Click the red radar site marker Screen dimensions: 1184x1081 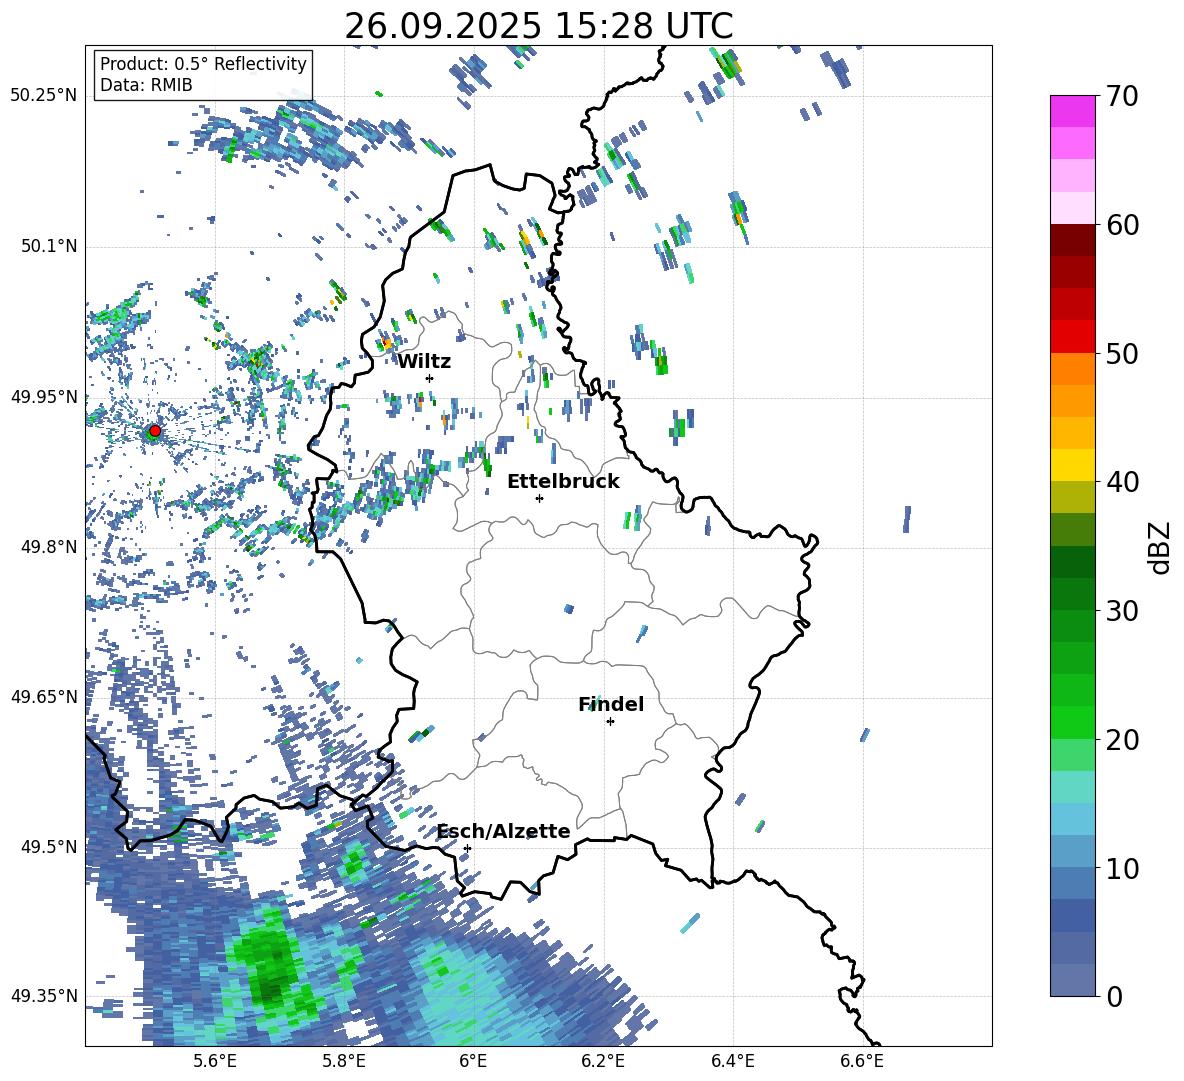155,431
